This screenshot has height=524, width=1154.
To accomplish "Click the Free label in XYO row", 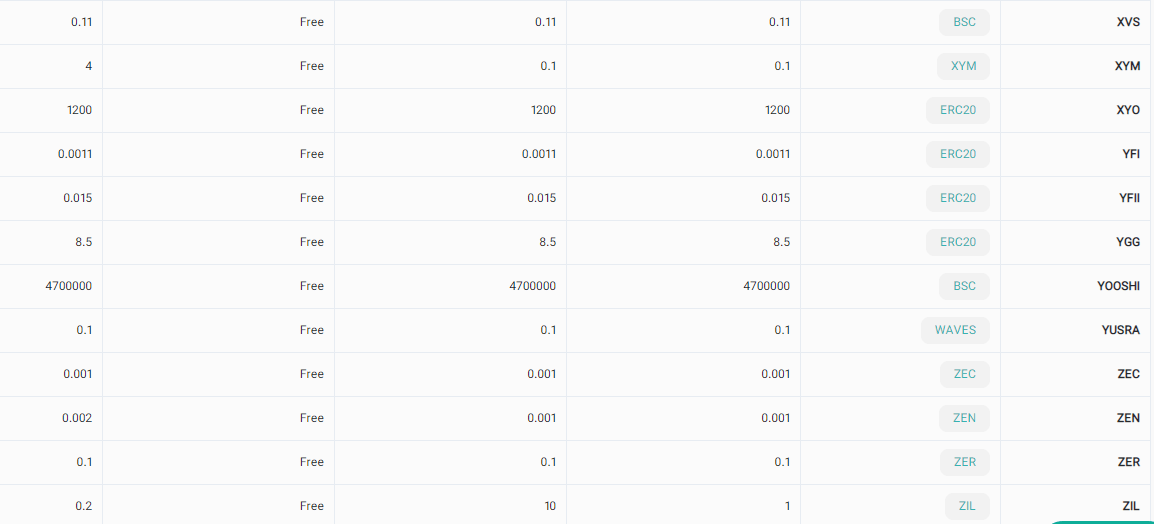I will pos(312,110).
